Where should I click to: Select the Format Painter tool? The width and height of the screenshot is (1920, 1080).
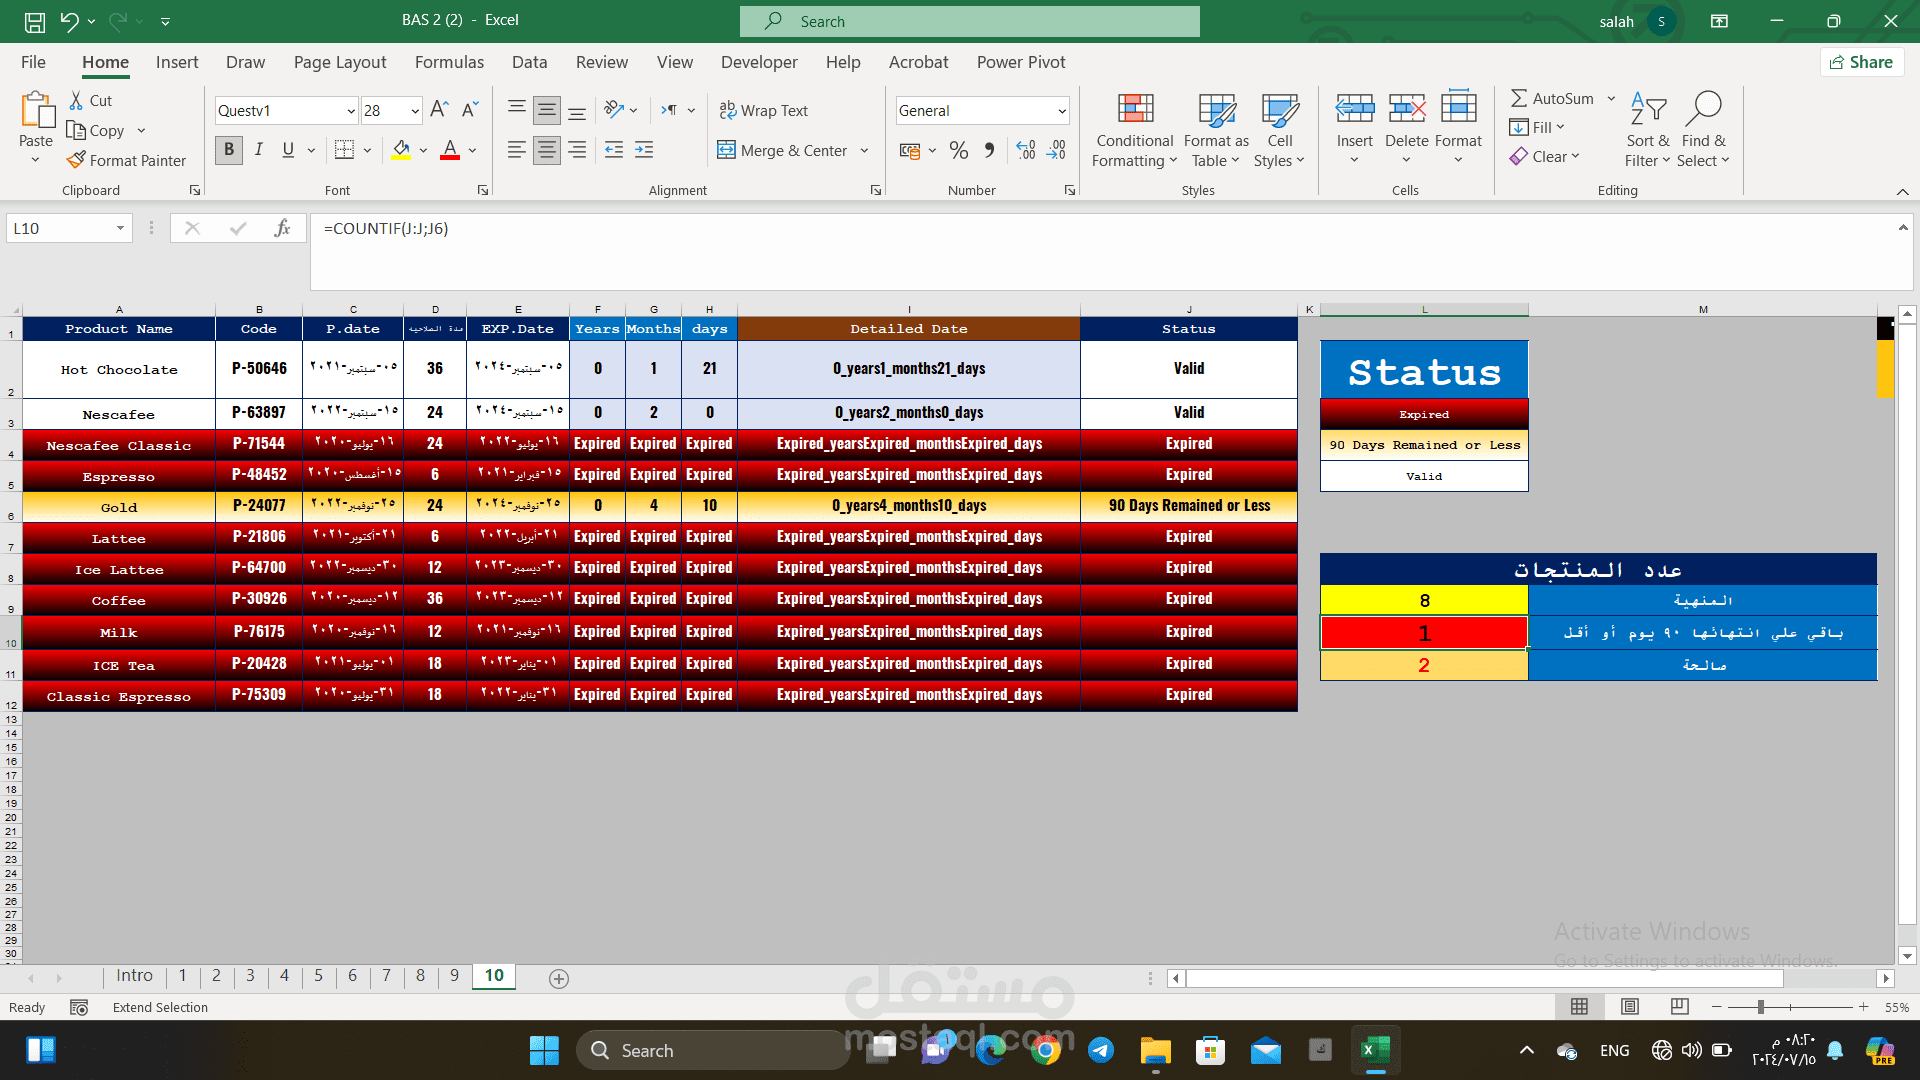pyautogui.click(x=127, y=160)
